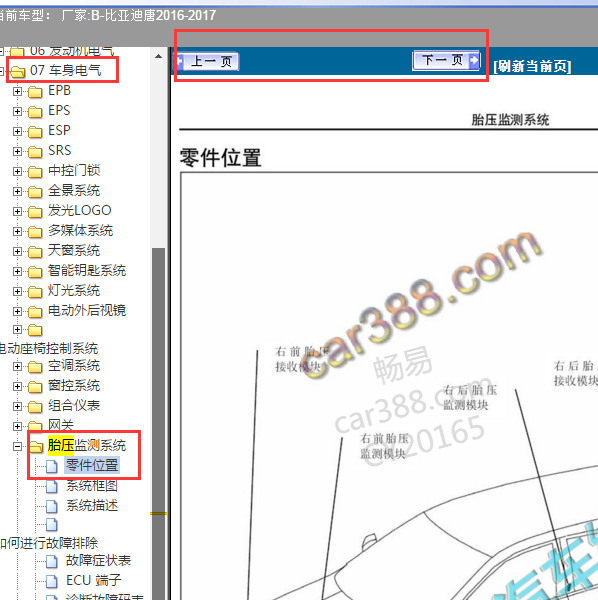Select the 07 车身电气 folder label
This screenshot has height=600, width=598.
coord(65,70)
